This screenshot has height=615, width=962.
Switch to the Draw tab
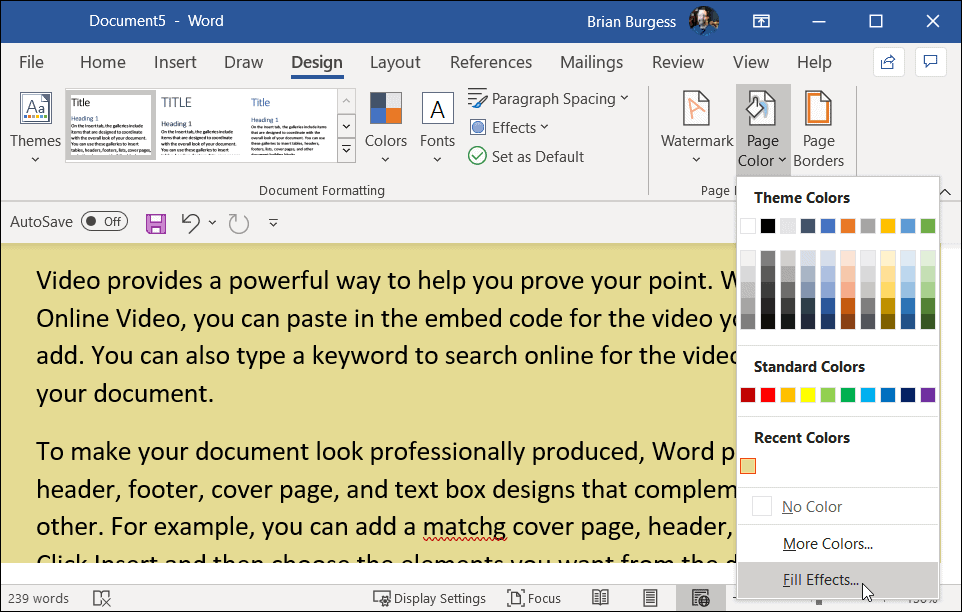click(244, 62)
